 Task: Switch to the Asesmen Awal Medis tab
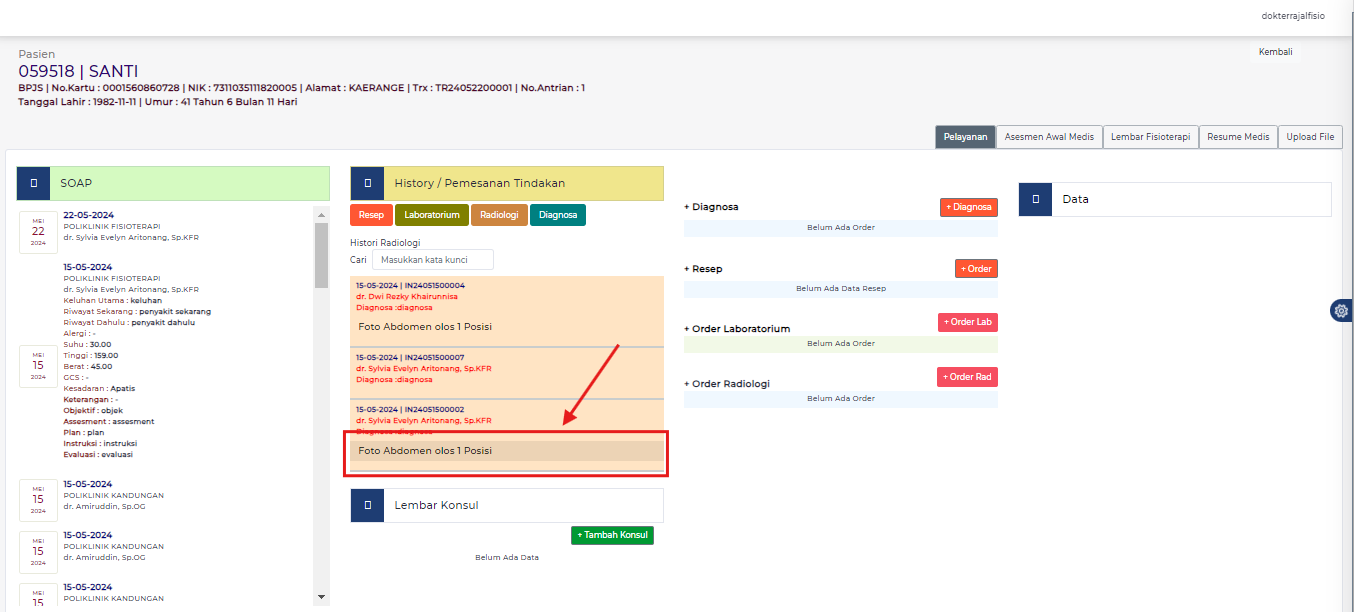tap(1049, 137)
